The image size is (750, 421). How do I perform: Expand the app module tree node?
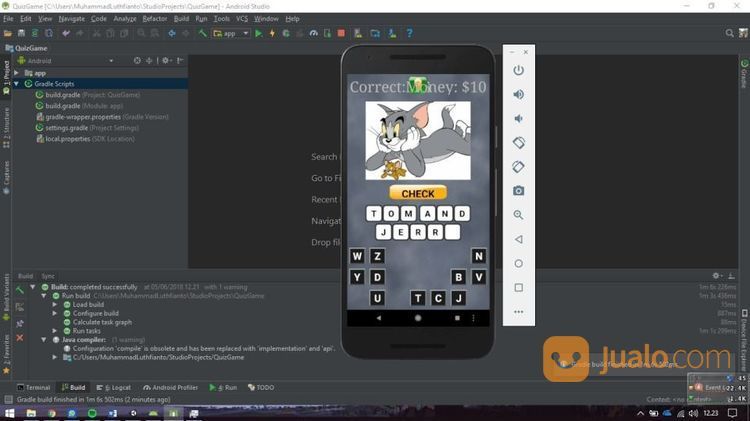(x=17, y=73)
